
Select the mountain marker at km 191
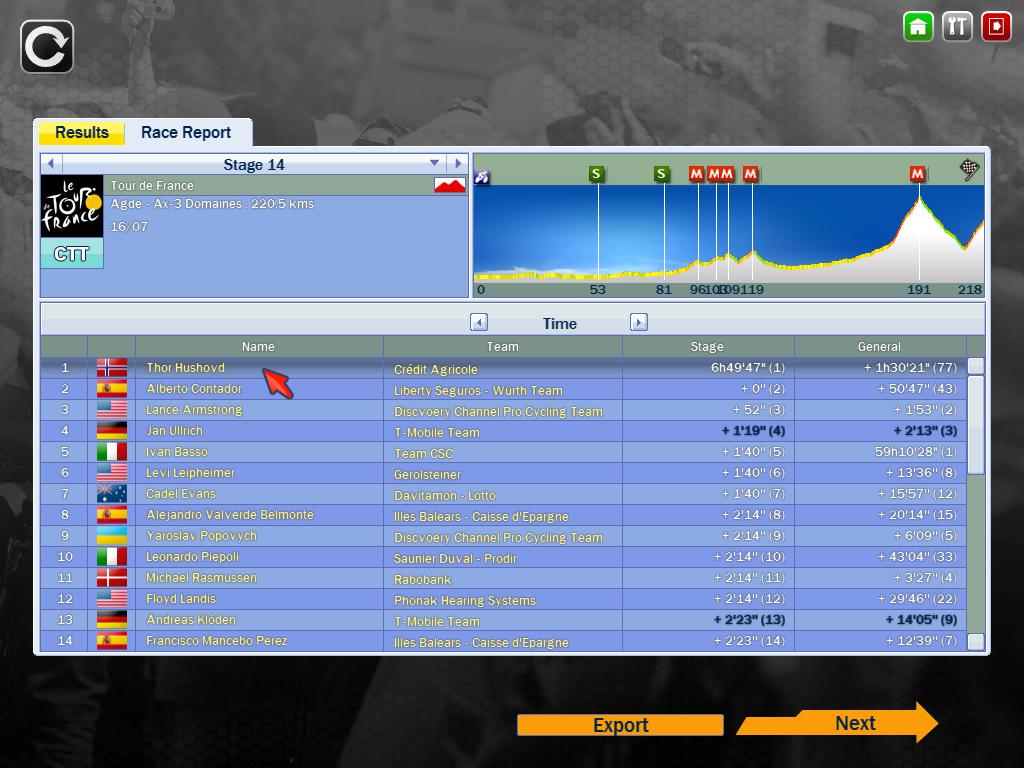coord(918,174)
